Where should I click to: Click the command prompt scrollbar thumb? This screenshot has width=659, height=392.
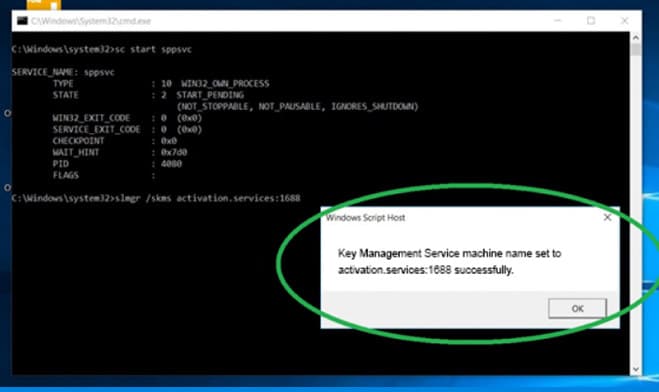(x=635, y=50)
